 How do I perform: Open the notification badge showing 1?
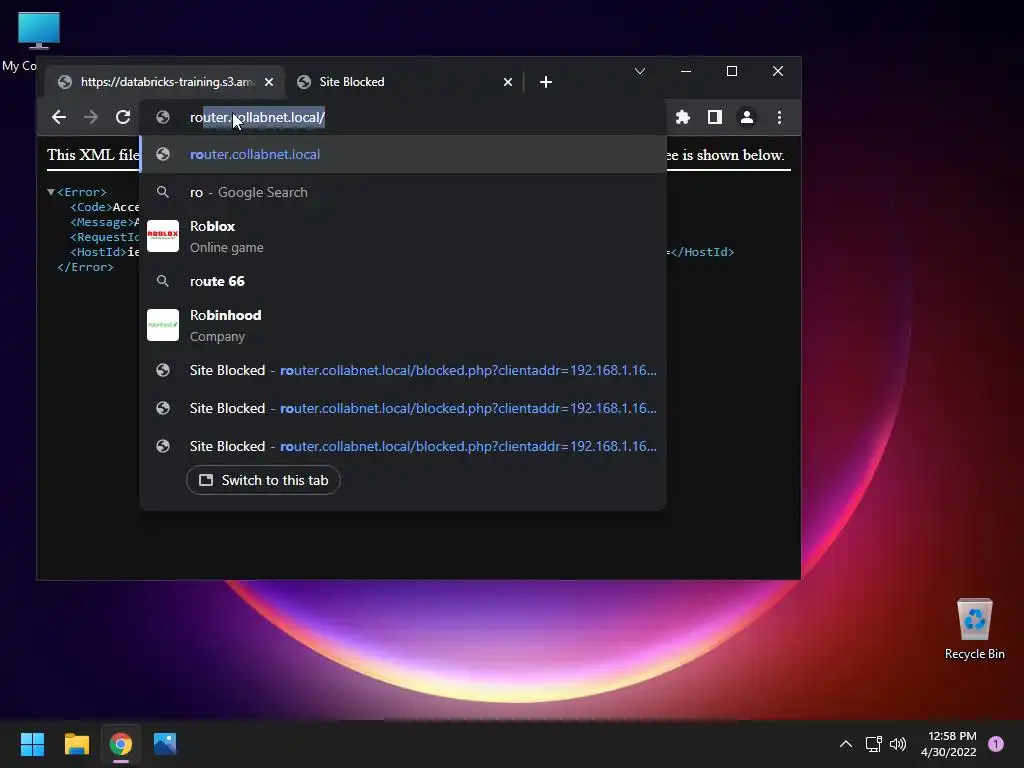click(x=996, y=744)
